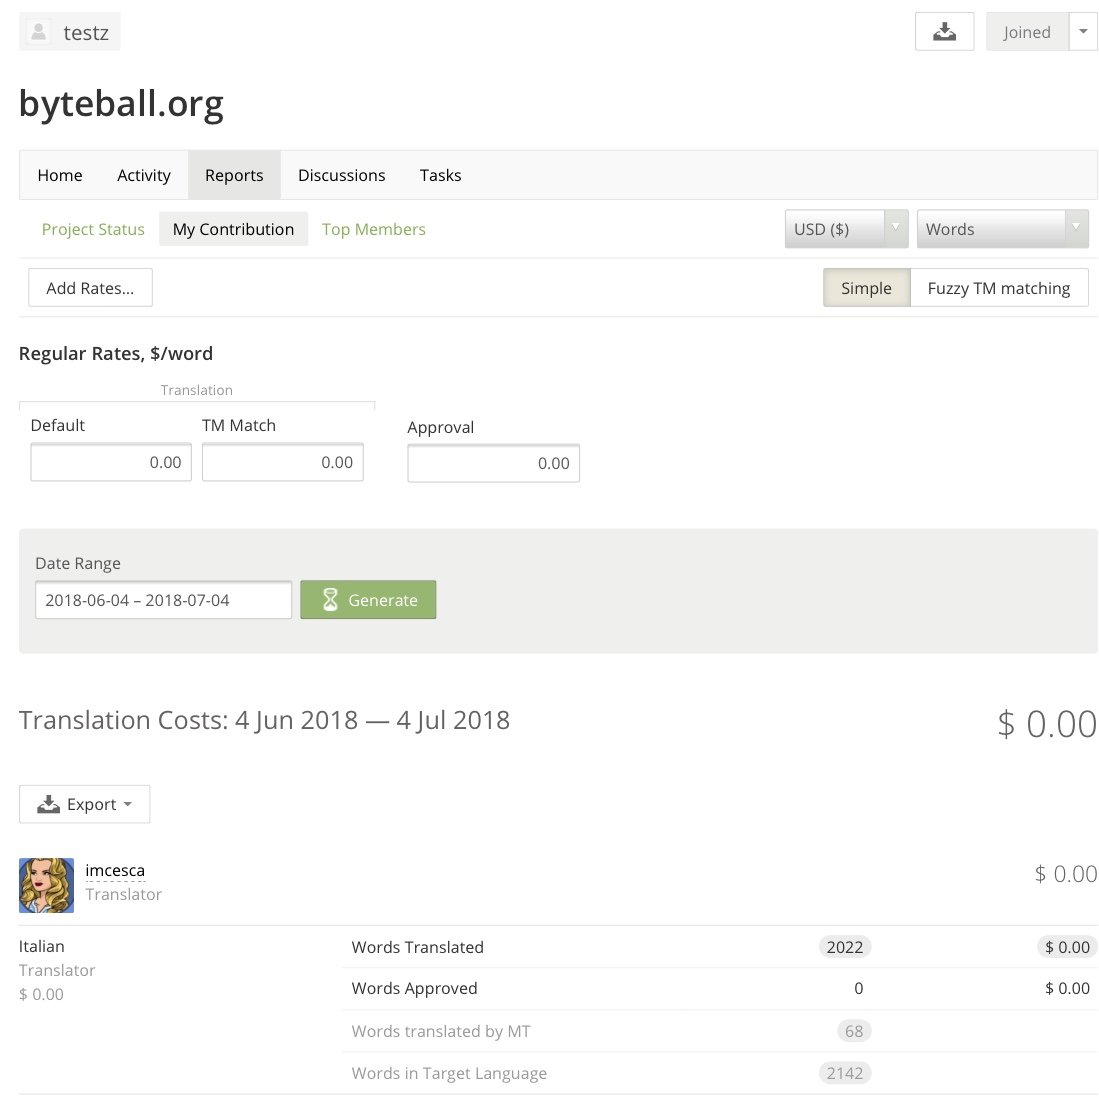Click the Default translation rate field
This screenshot has width=1099, height=1099.
[111, 462]
